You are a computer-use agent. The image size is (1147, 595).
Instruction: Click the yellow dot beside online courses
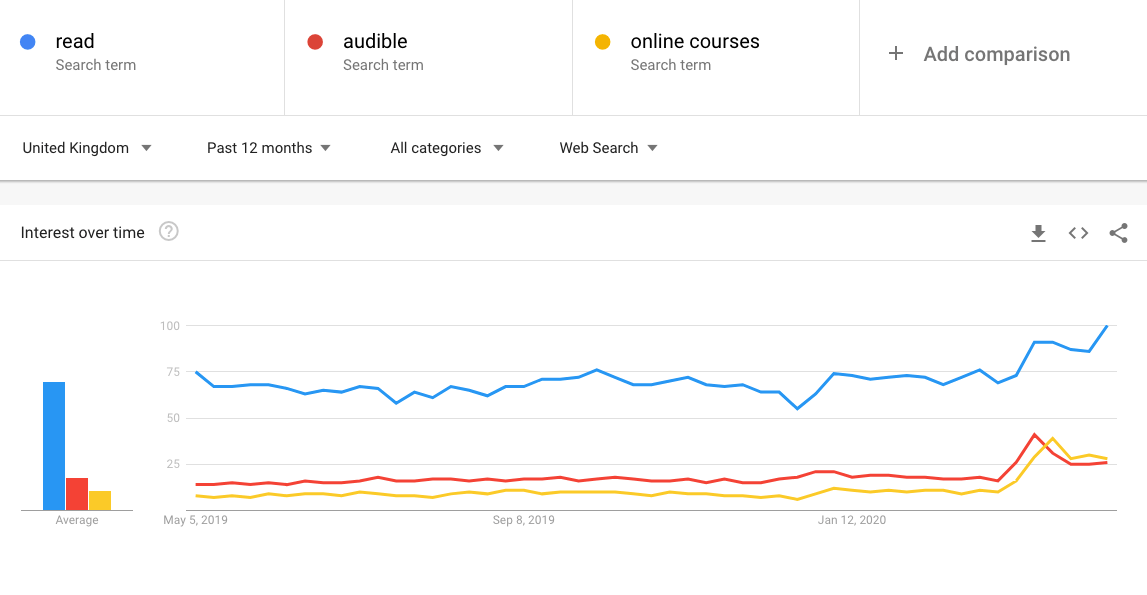(602, 42)
